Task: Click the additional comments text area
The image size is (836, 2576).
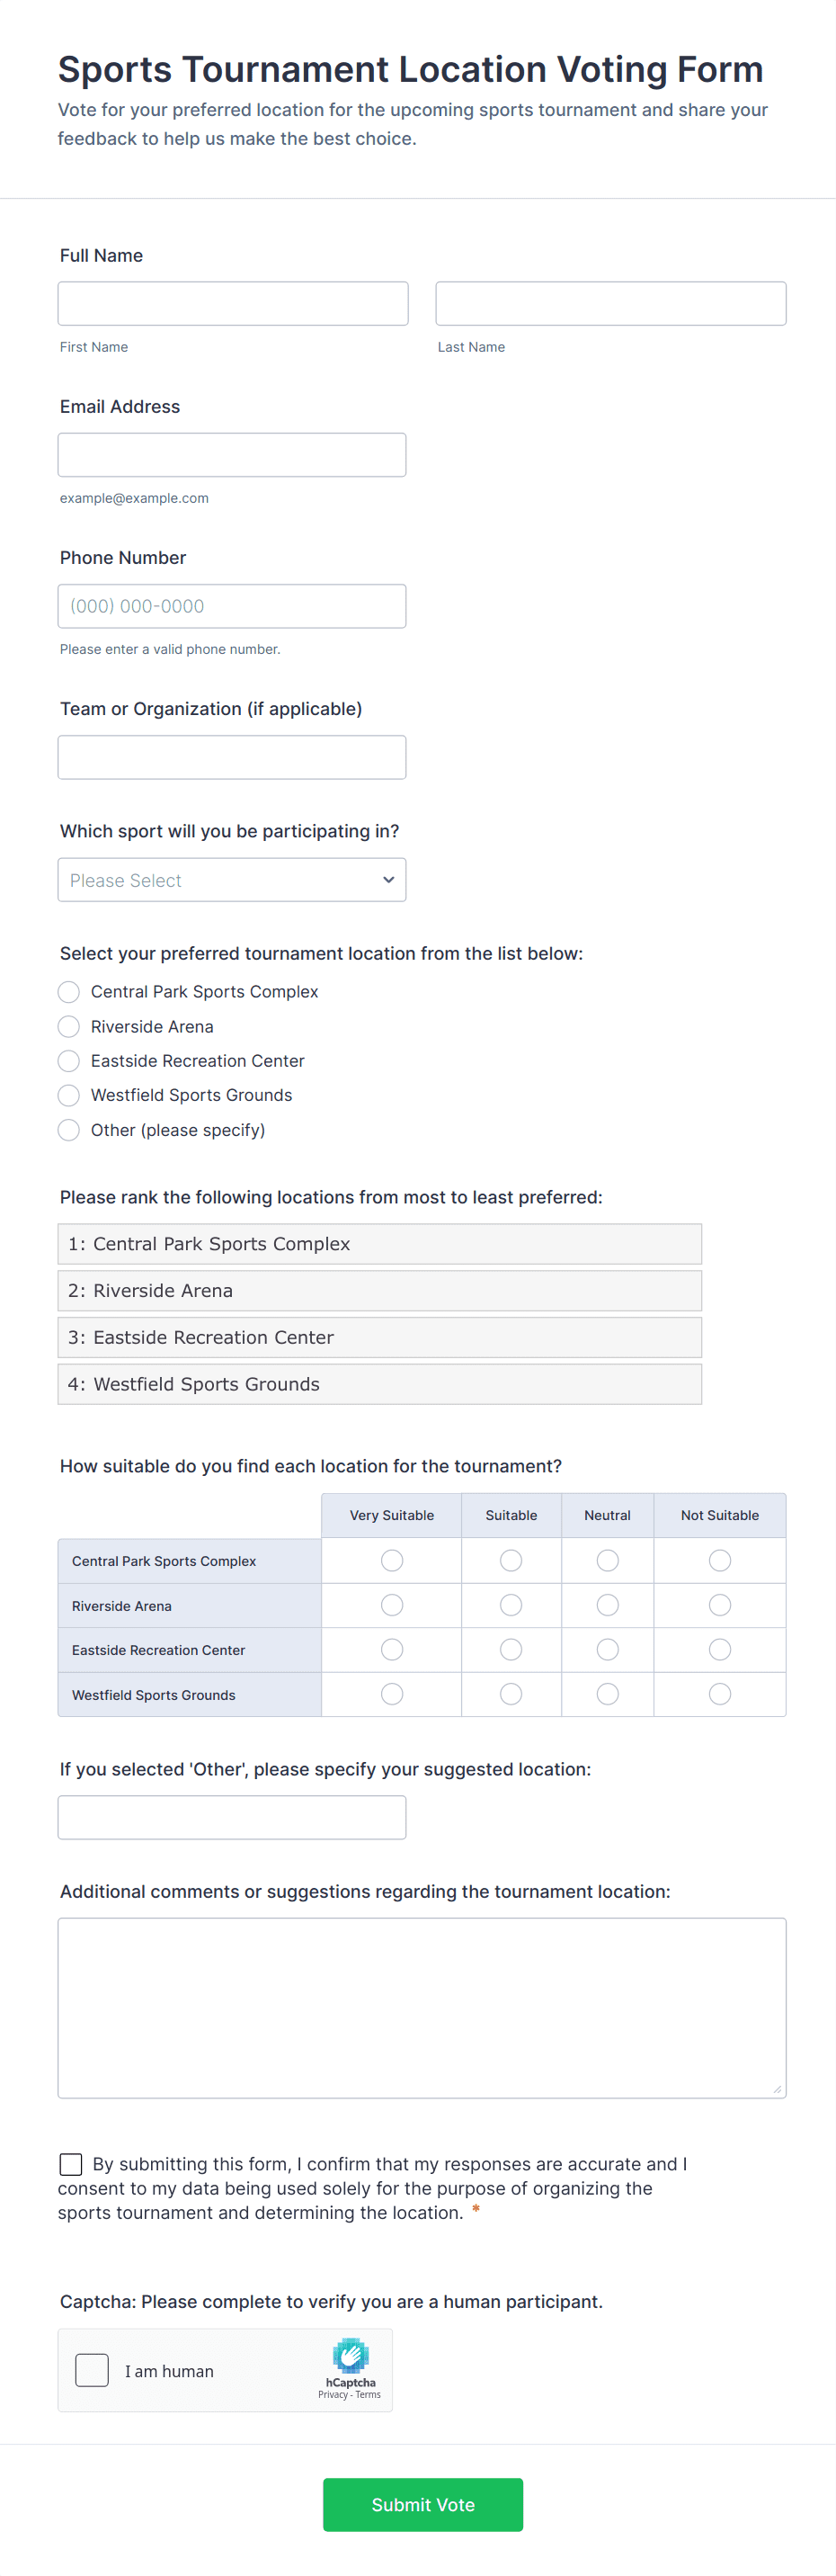Action: [422, 2007]
